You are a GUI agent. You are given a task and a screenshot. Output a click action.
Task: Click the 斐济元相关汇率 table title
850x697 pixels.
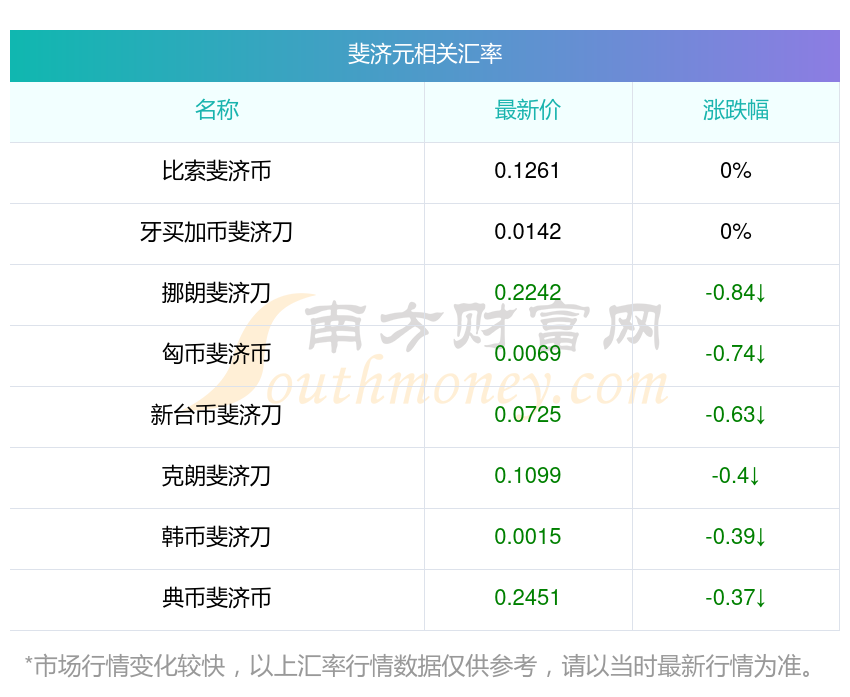click(x=425, y=54)
